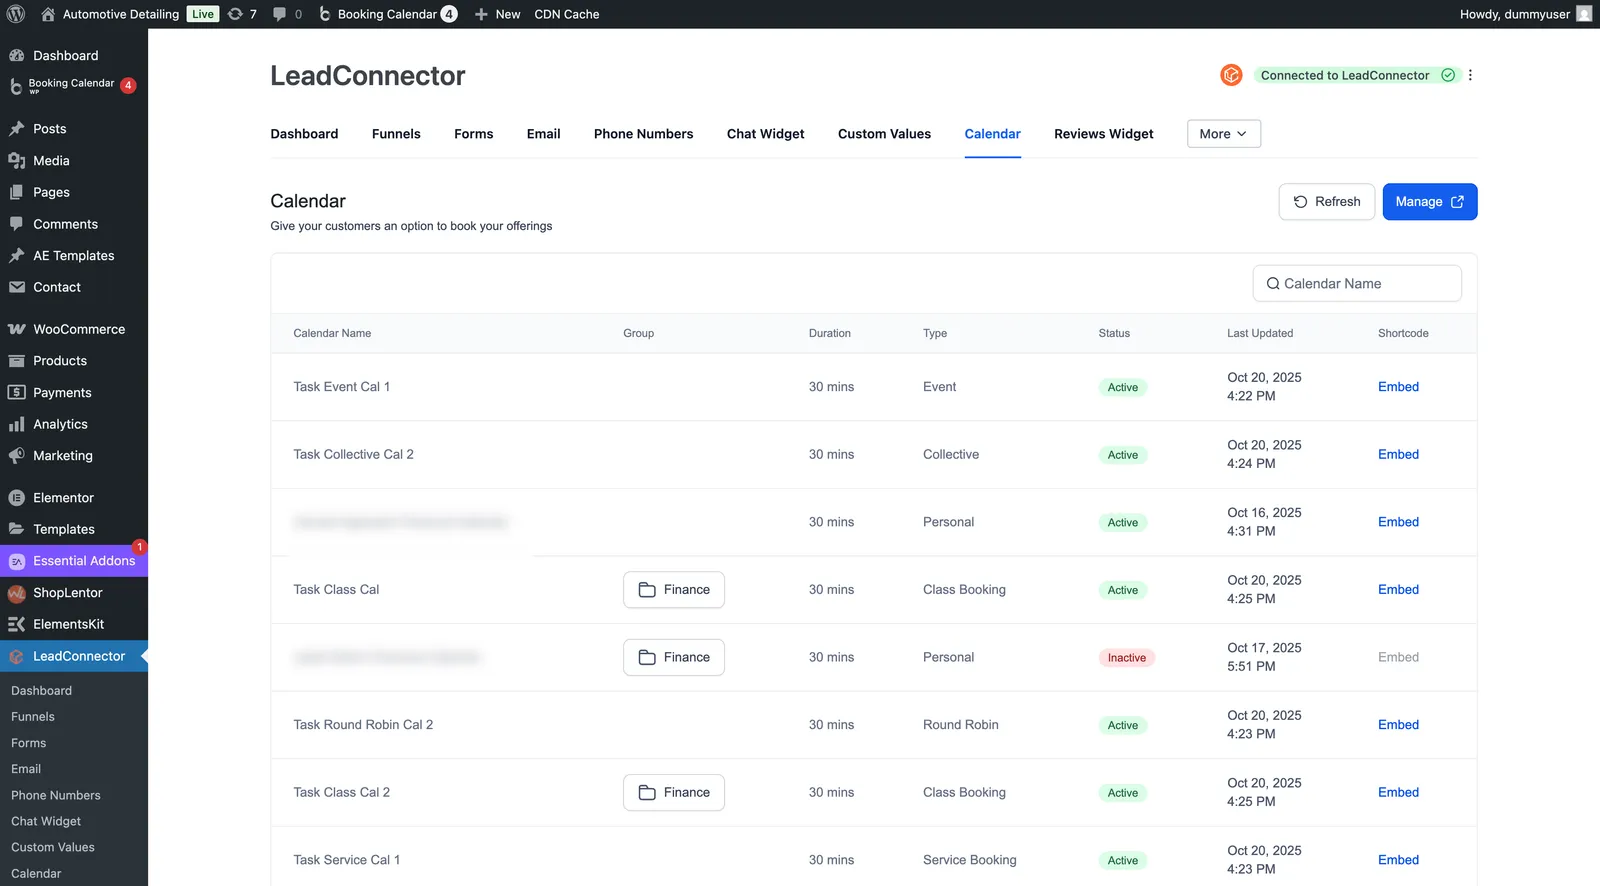Expand the More dropdown in navigation
Image resolution: width=1600 pixels, height=886 pixels.
coord(1223,134)
